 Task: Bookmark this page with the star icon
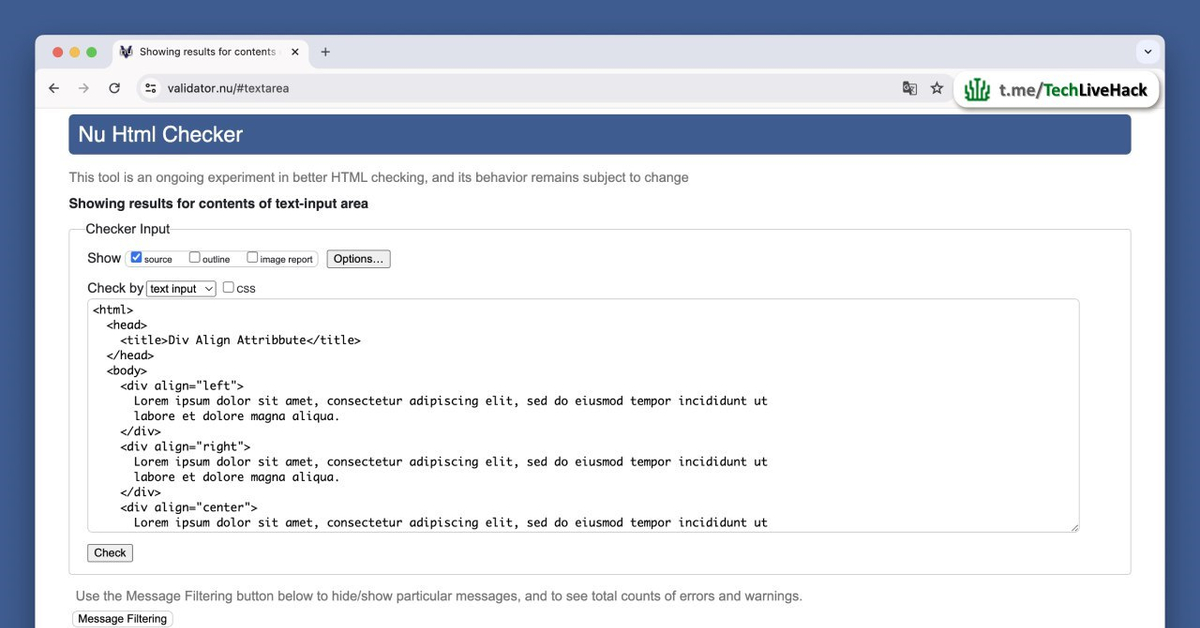pos(937,88)
